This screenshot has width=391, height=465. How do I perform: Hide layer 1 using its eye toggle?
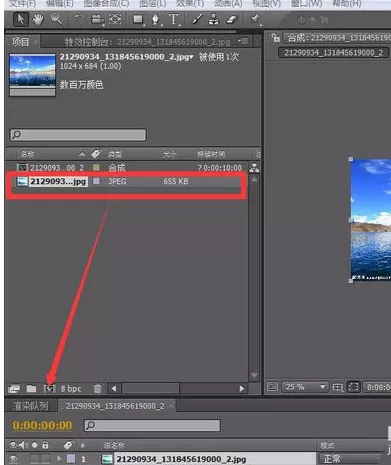[13, 459]
